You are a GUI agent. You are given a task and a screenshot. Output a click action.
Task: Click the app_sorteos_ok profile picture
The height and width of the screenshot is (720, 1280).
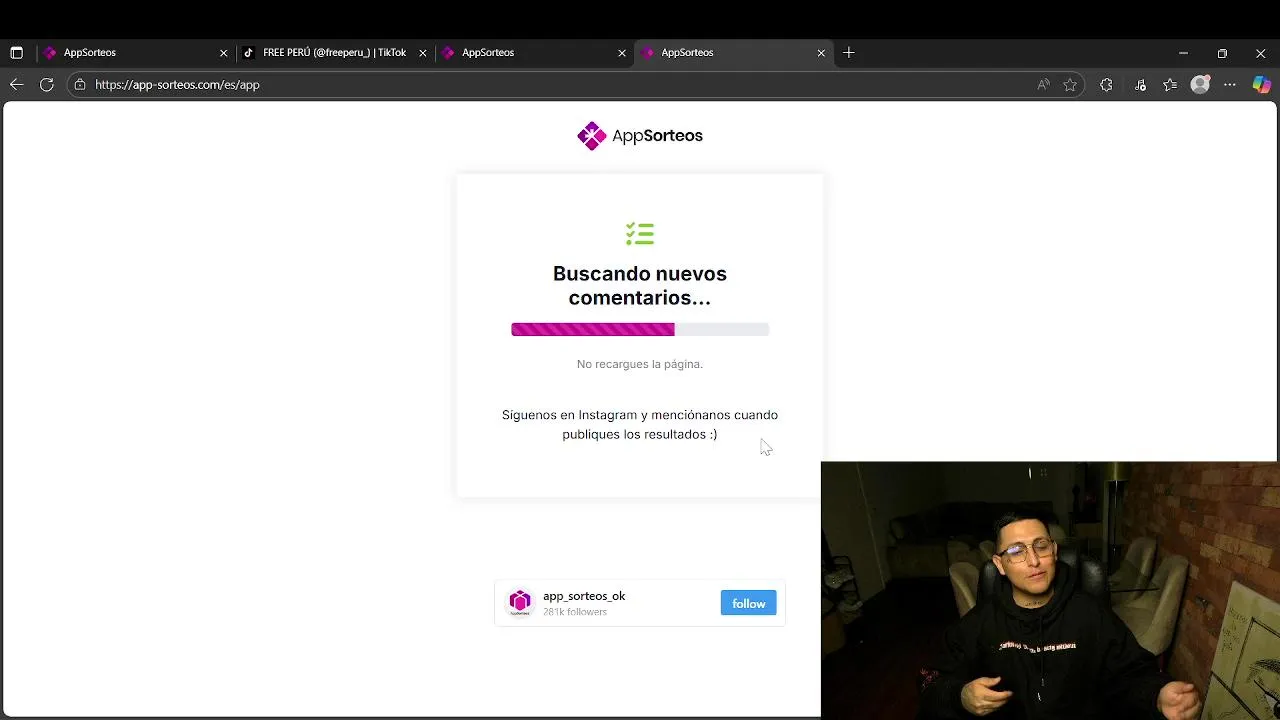520,602
